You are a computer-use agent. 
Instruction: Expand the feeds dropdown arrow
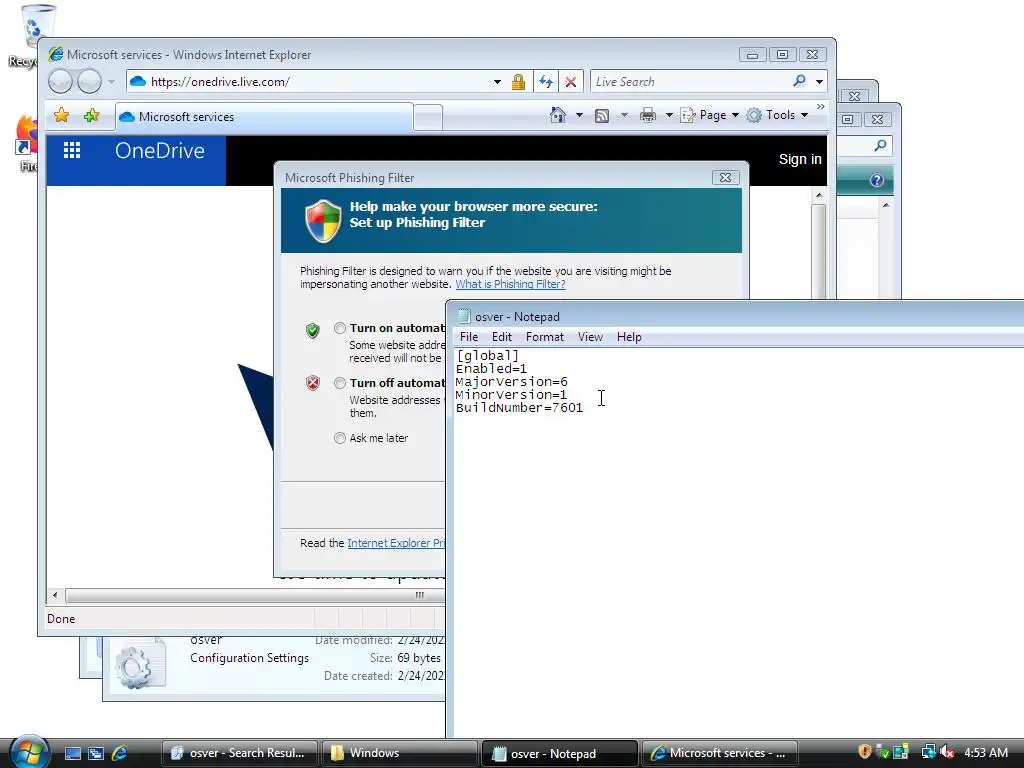point(624,116)
